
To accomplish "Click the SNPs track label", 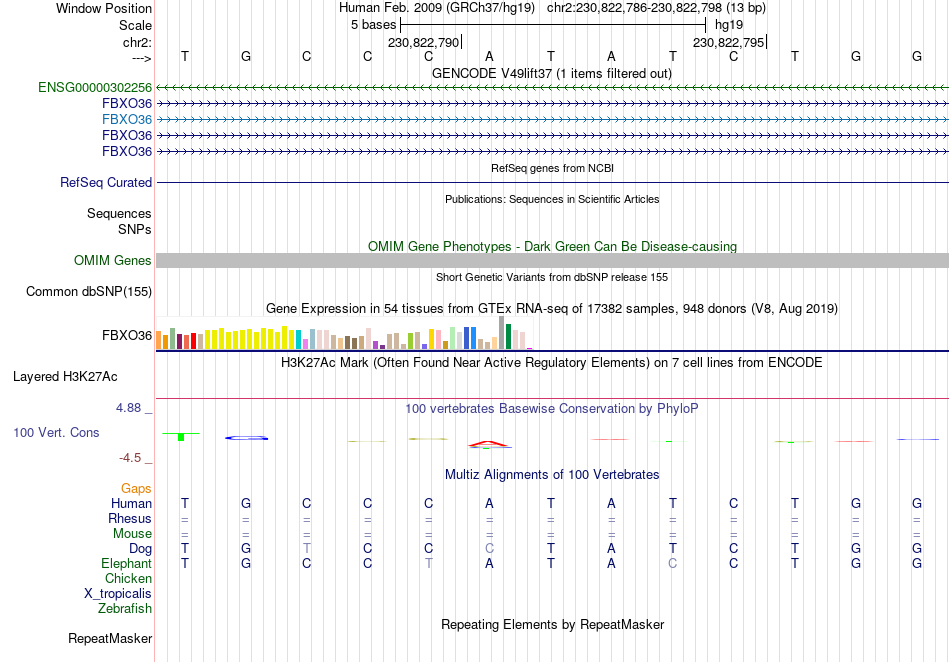I will pyautogui.click(x=135, y=230).
